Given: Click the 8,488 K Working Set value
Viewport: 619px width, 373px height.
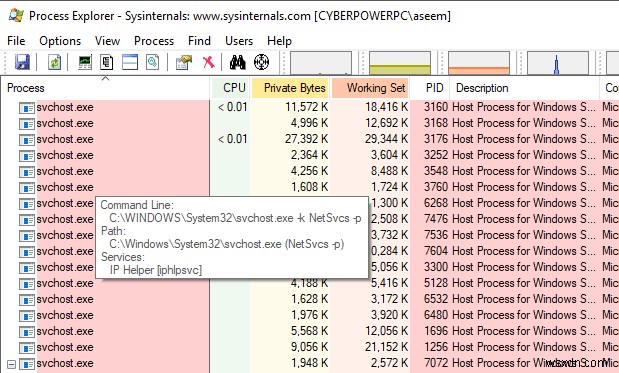Looking at the screenshot, I should pyautogui.click(x=389, y=171).
